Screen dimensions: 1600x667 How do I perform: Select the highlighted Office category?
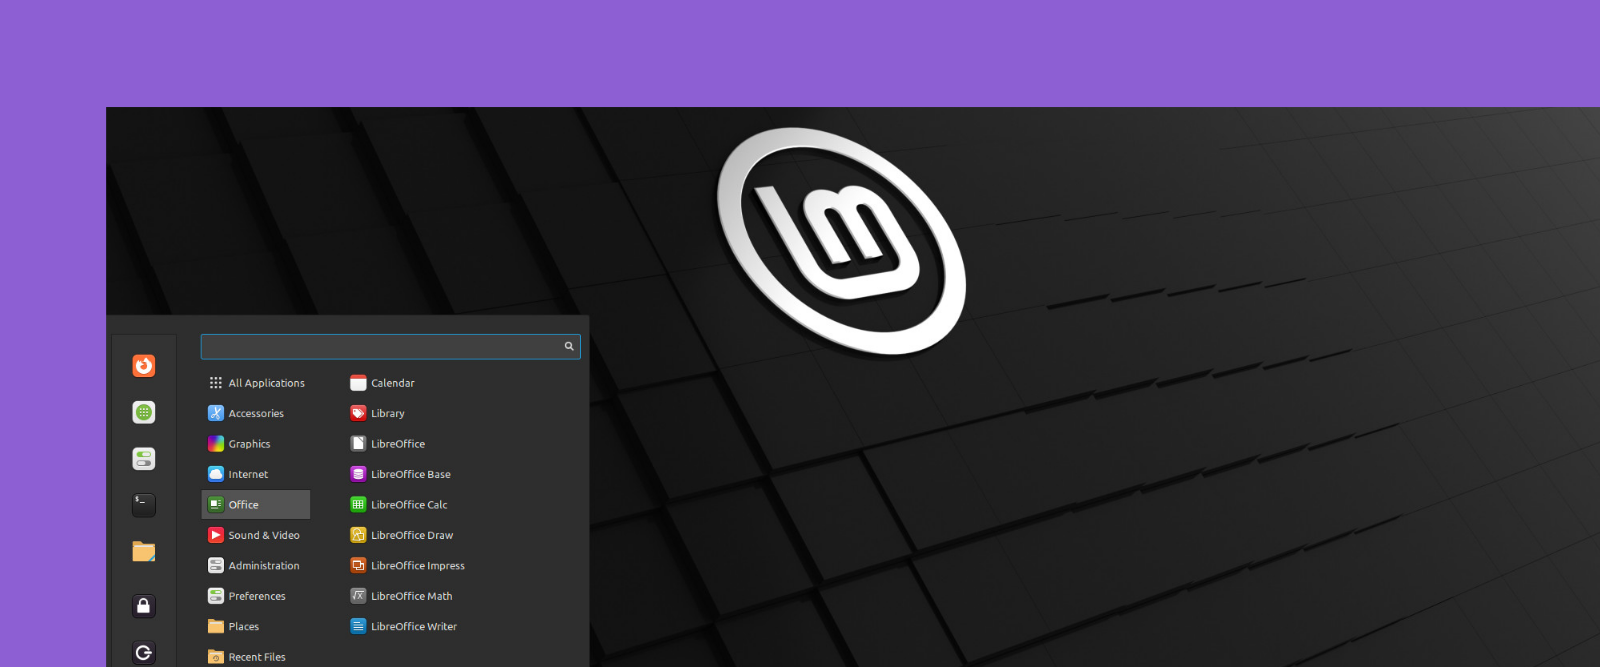(x=256, y=505)
